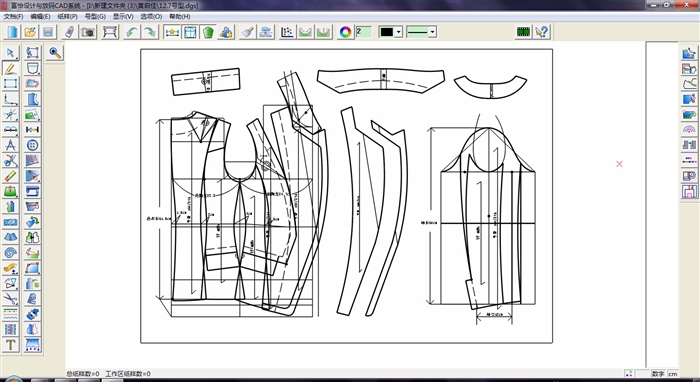Toggle the small dots indicator in status bar
Screen dimensions: 700x382
point(629,374)
